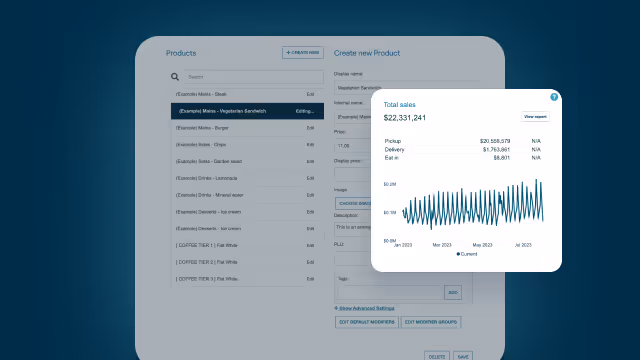This screenshot has width=640, height=360.
Task: Click the Eat in sales row
Action: click(462, 158)
